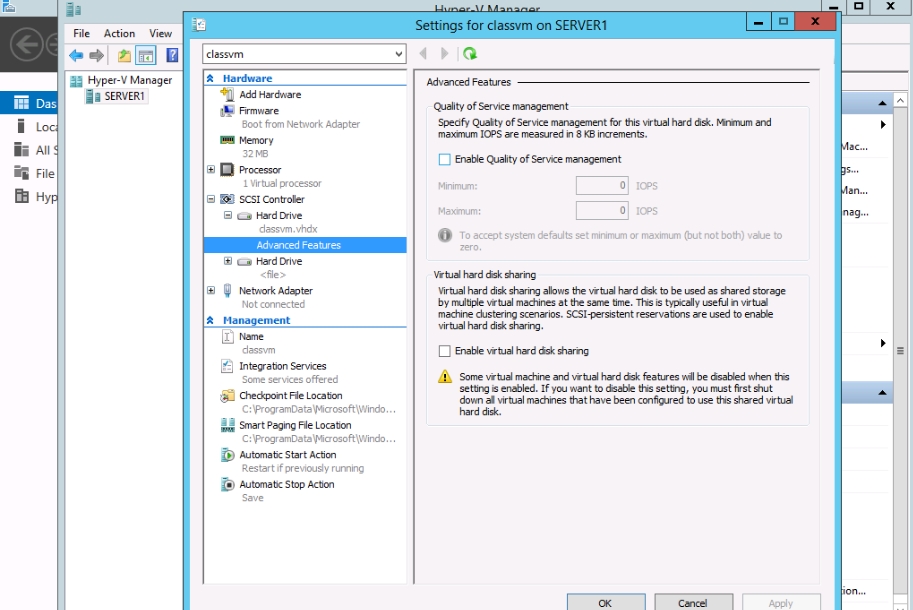Image resolution: width=913 pixels, height=610 pixels.
Task: Click the green Refresh icon in Settings
Action: (x=469, y=54)
